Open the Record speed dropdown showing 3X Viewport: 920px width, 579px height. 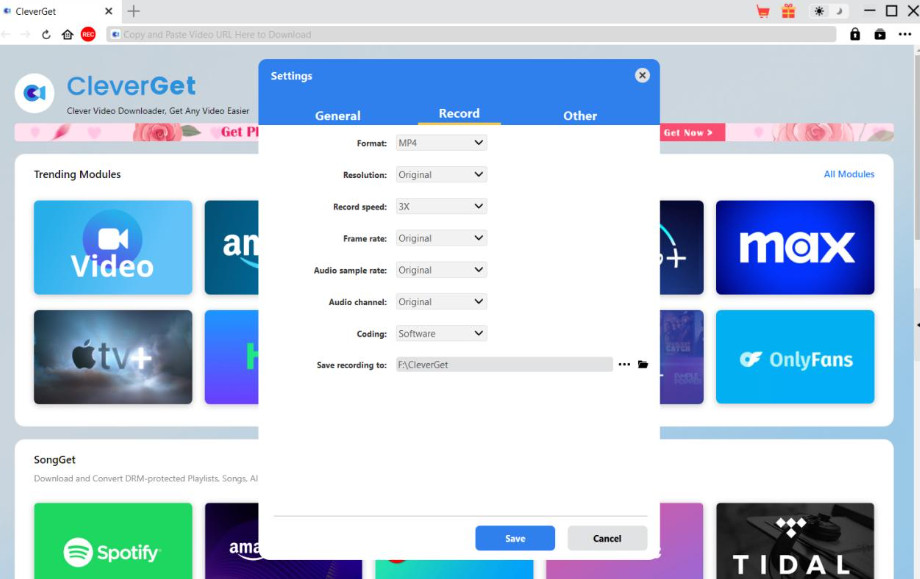pos(441,206)
